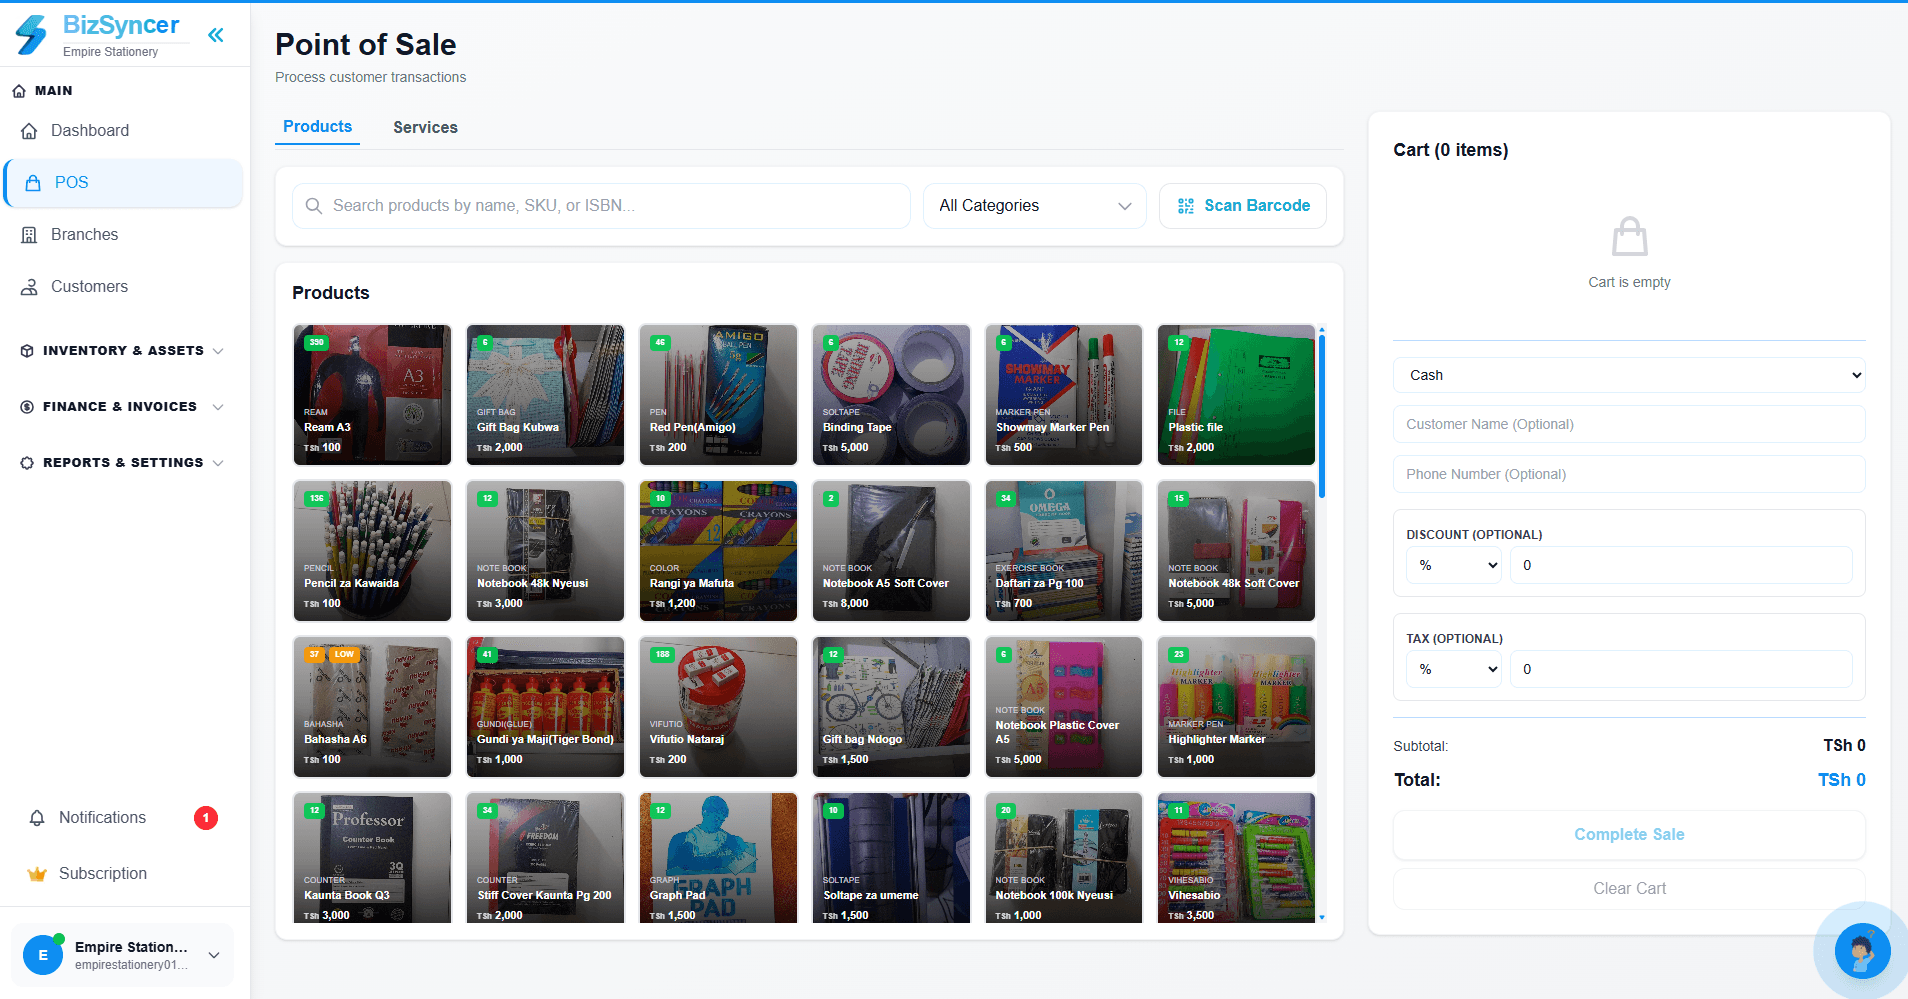Select Binding Tape product card
The image size is (1908, 999).
(891, 394)
